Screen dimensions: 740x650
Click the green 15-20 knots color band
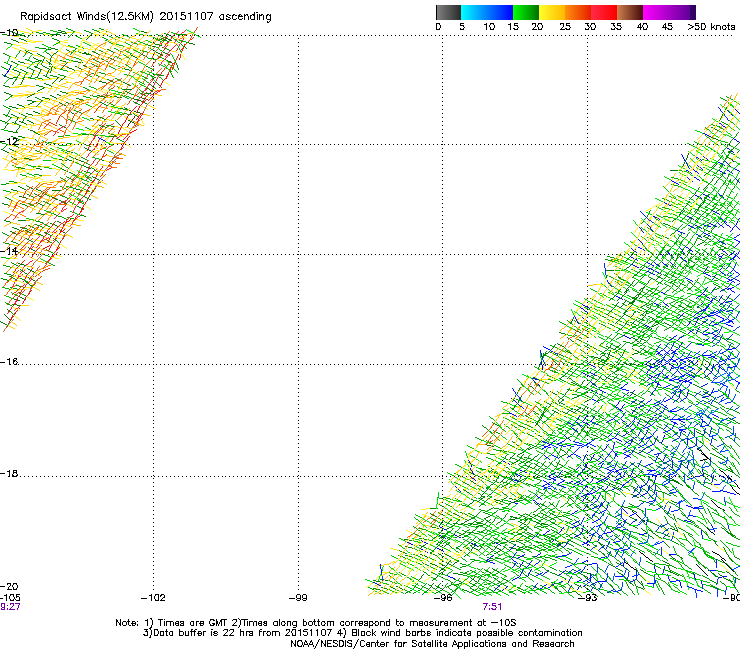tap(526, 12)
